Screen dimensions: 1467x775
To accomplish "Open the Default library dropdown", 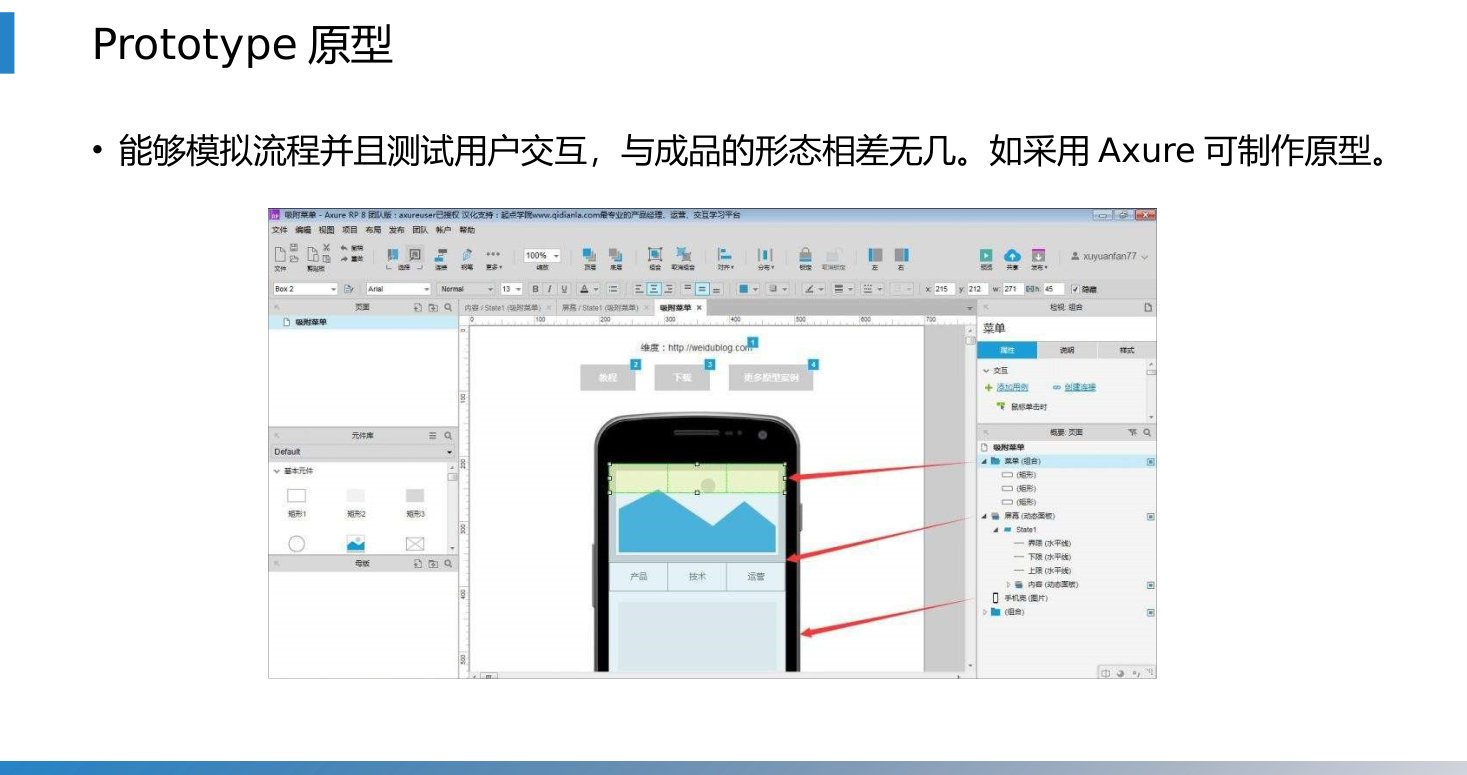I will (x=363, y=452).
